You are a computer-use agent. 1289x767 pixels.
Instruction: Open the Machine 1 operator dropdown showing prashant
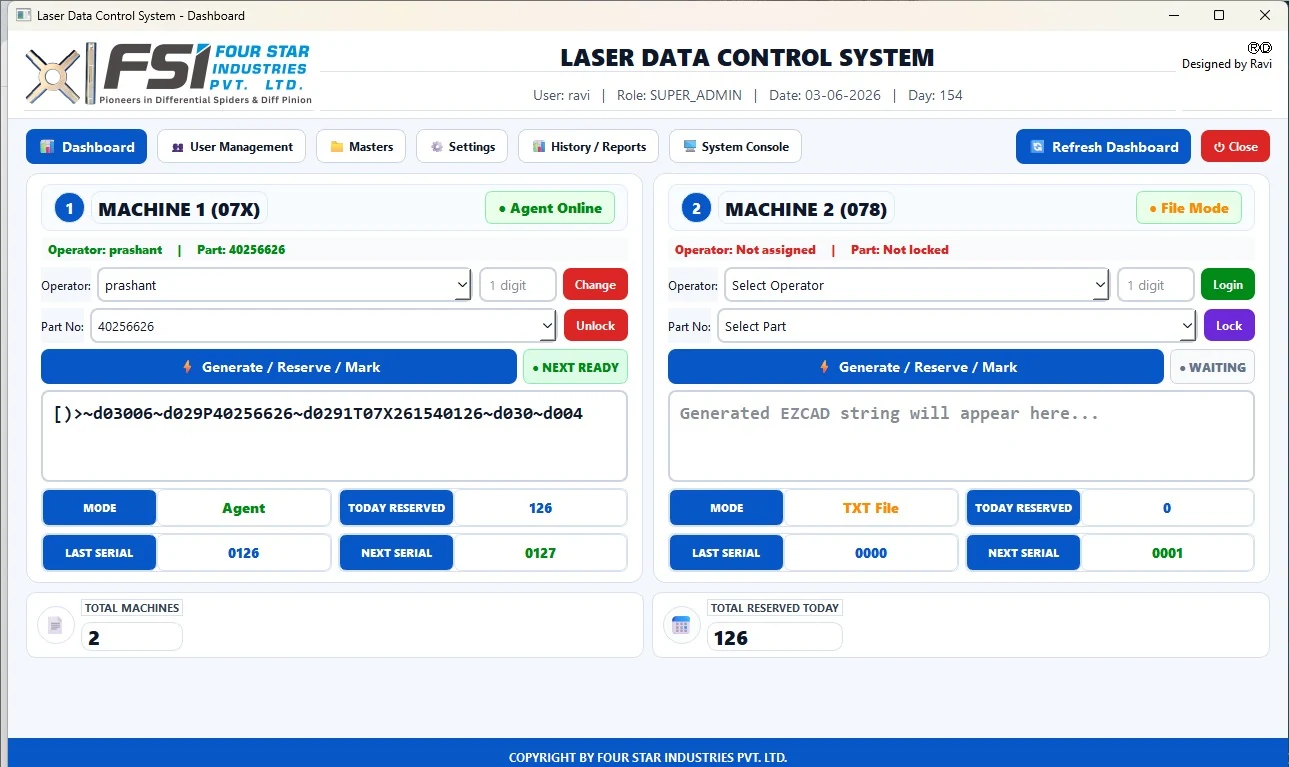coord(284,285)
